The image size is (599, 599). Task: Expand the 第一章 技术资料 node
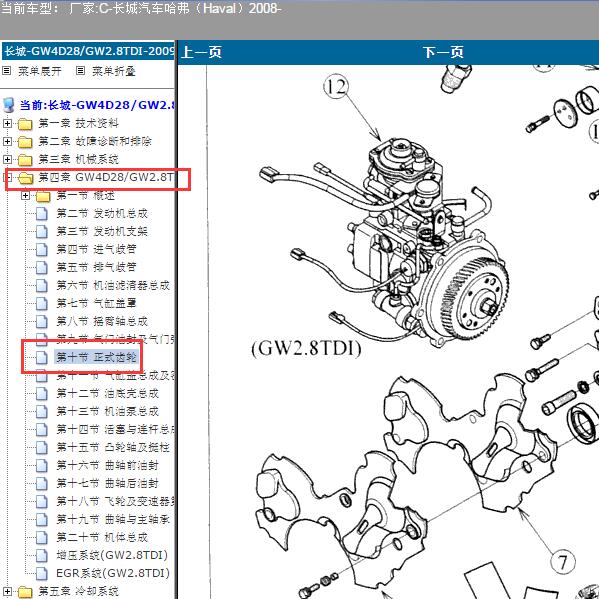[7, 123]
